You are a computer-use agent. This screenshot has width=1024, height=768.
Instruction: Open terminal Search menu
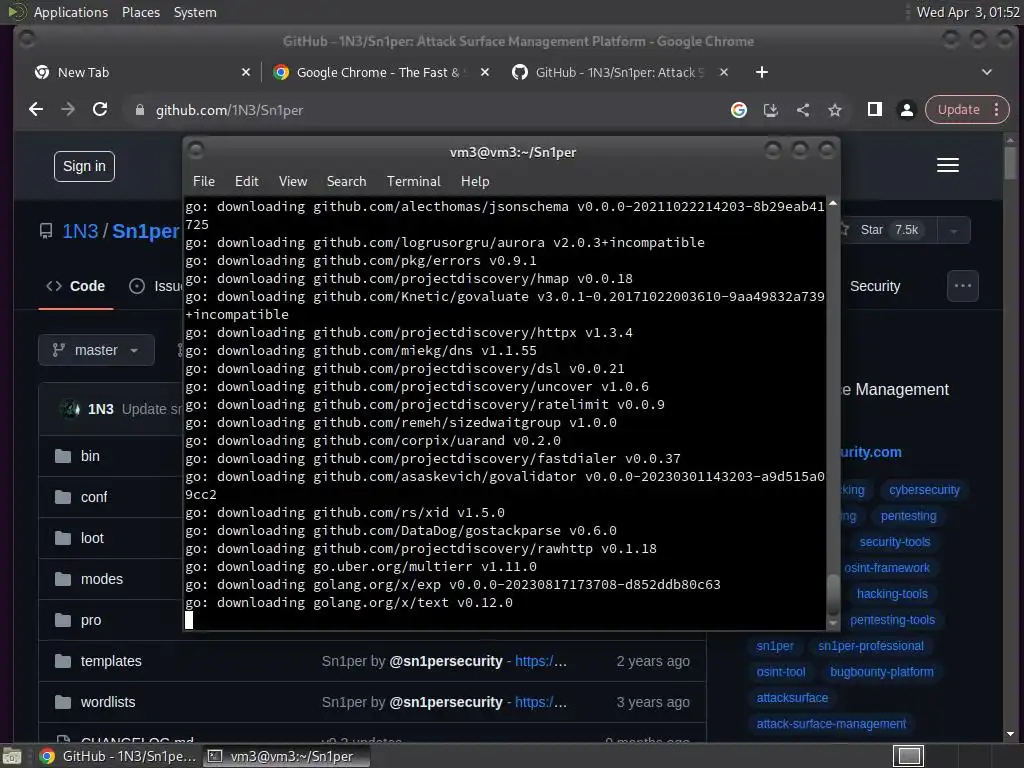tap(346, 182)
